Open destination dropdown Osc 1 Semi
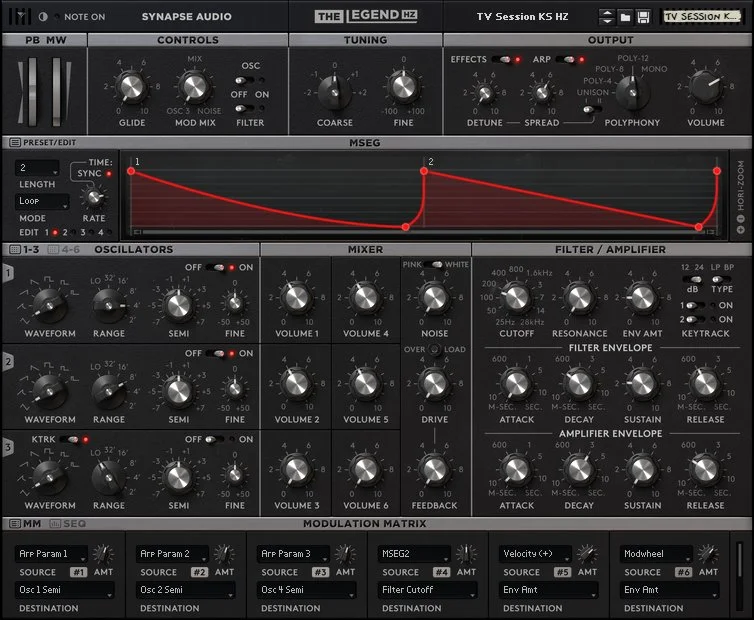Screen dimensions: 754x620 [x=64, y=590]
